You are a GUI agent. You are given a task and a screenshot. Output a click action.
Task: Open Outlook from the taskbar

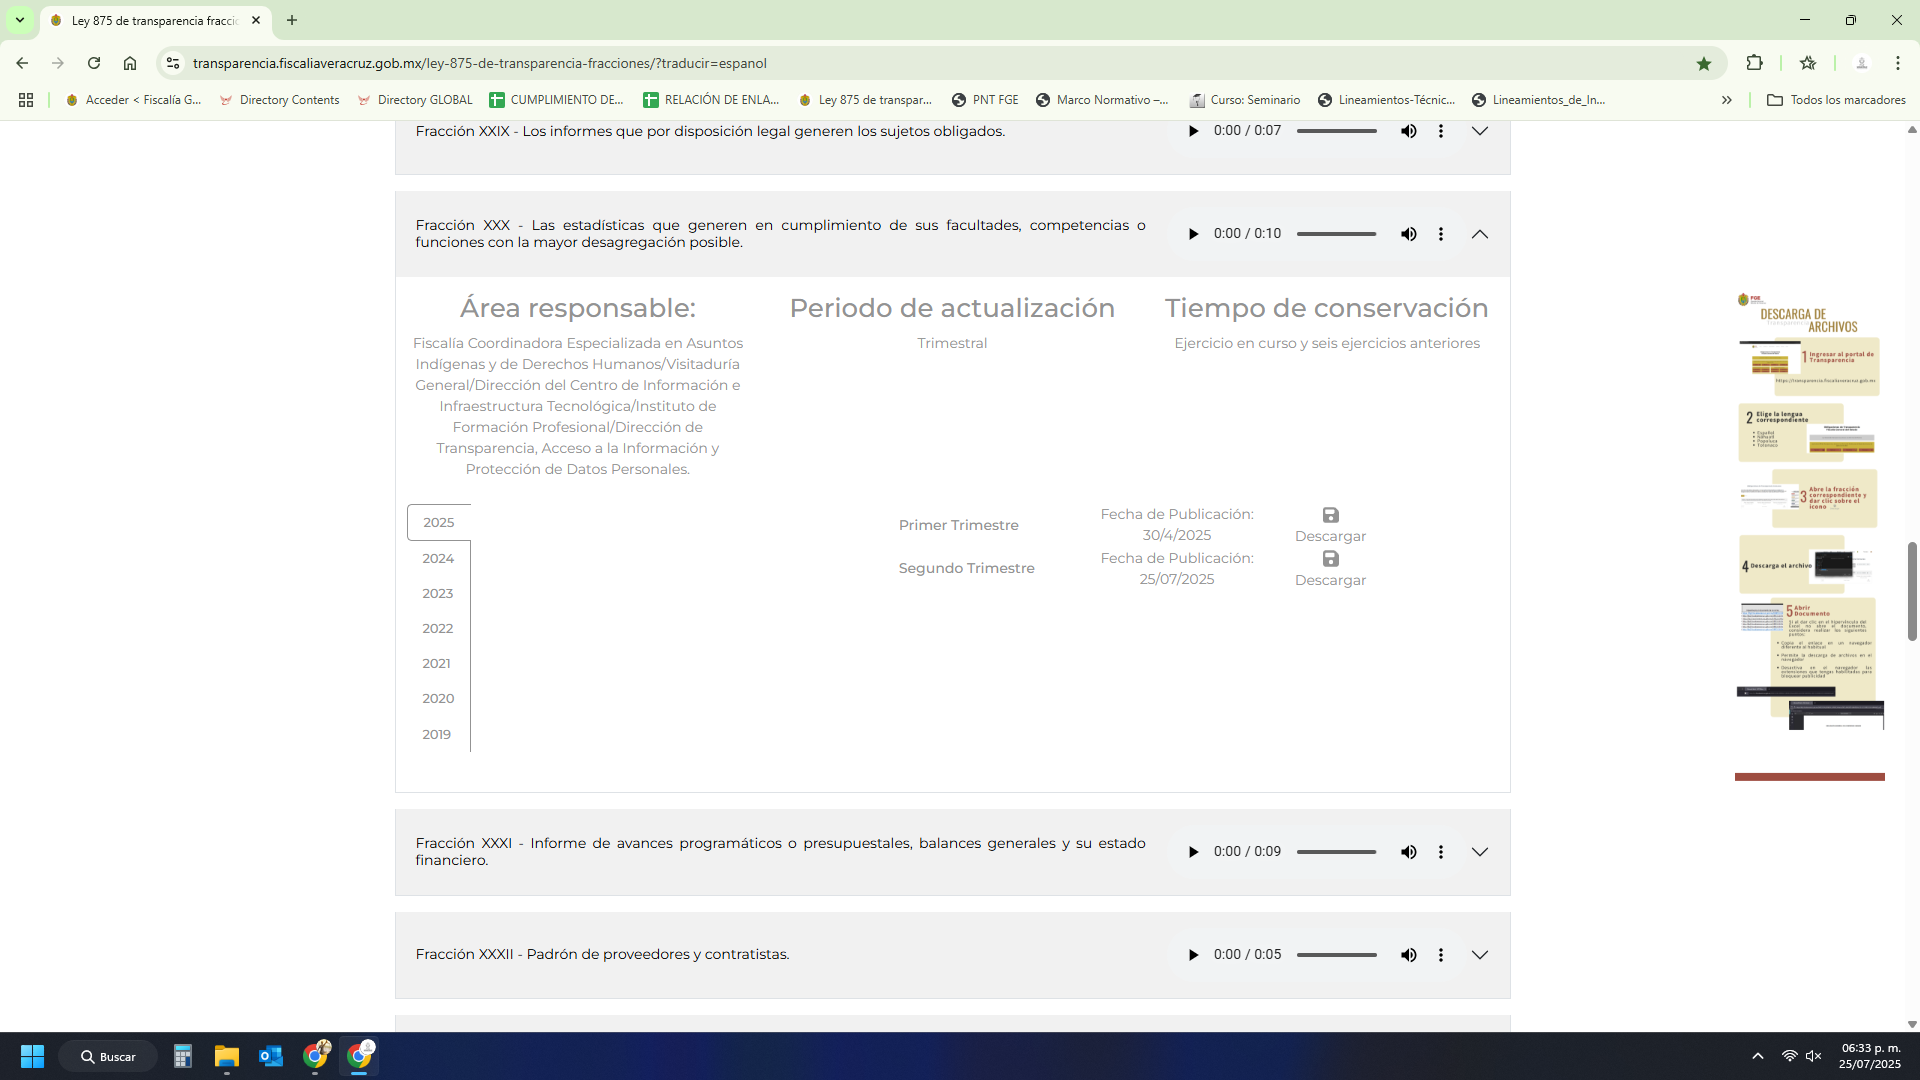pyautogui.click(x=271, y=1056)
